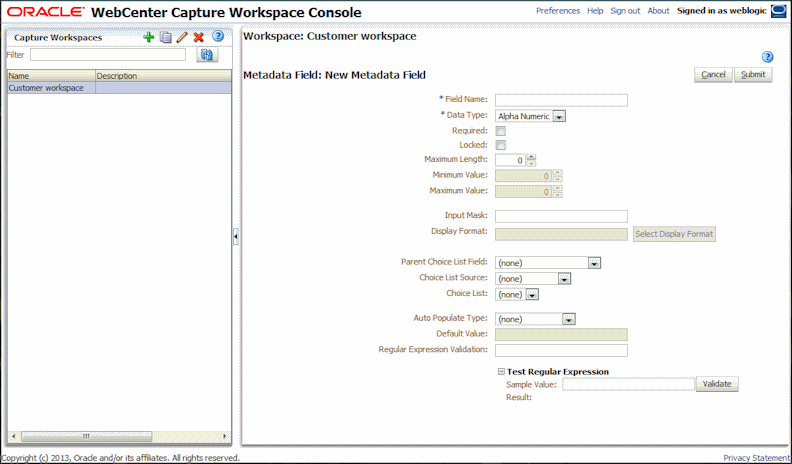792x464 pixels.
Task: Sort by the Description column header
Action: [164, 76]
